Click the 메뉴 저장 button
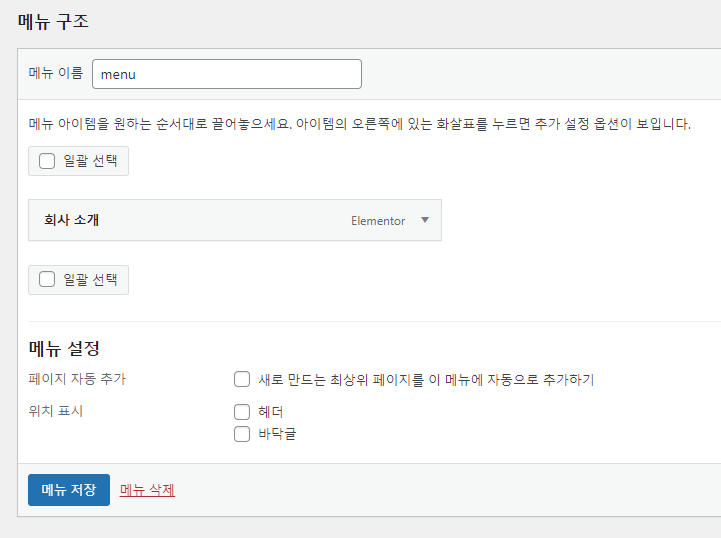 [69, 490]
